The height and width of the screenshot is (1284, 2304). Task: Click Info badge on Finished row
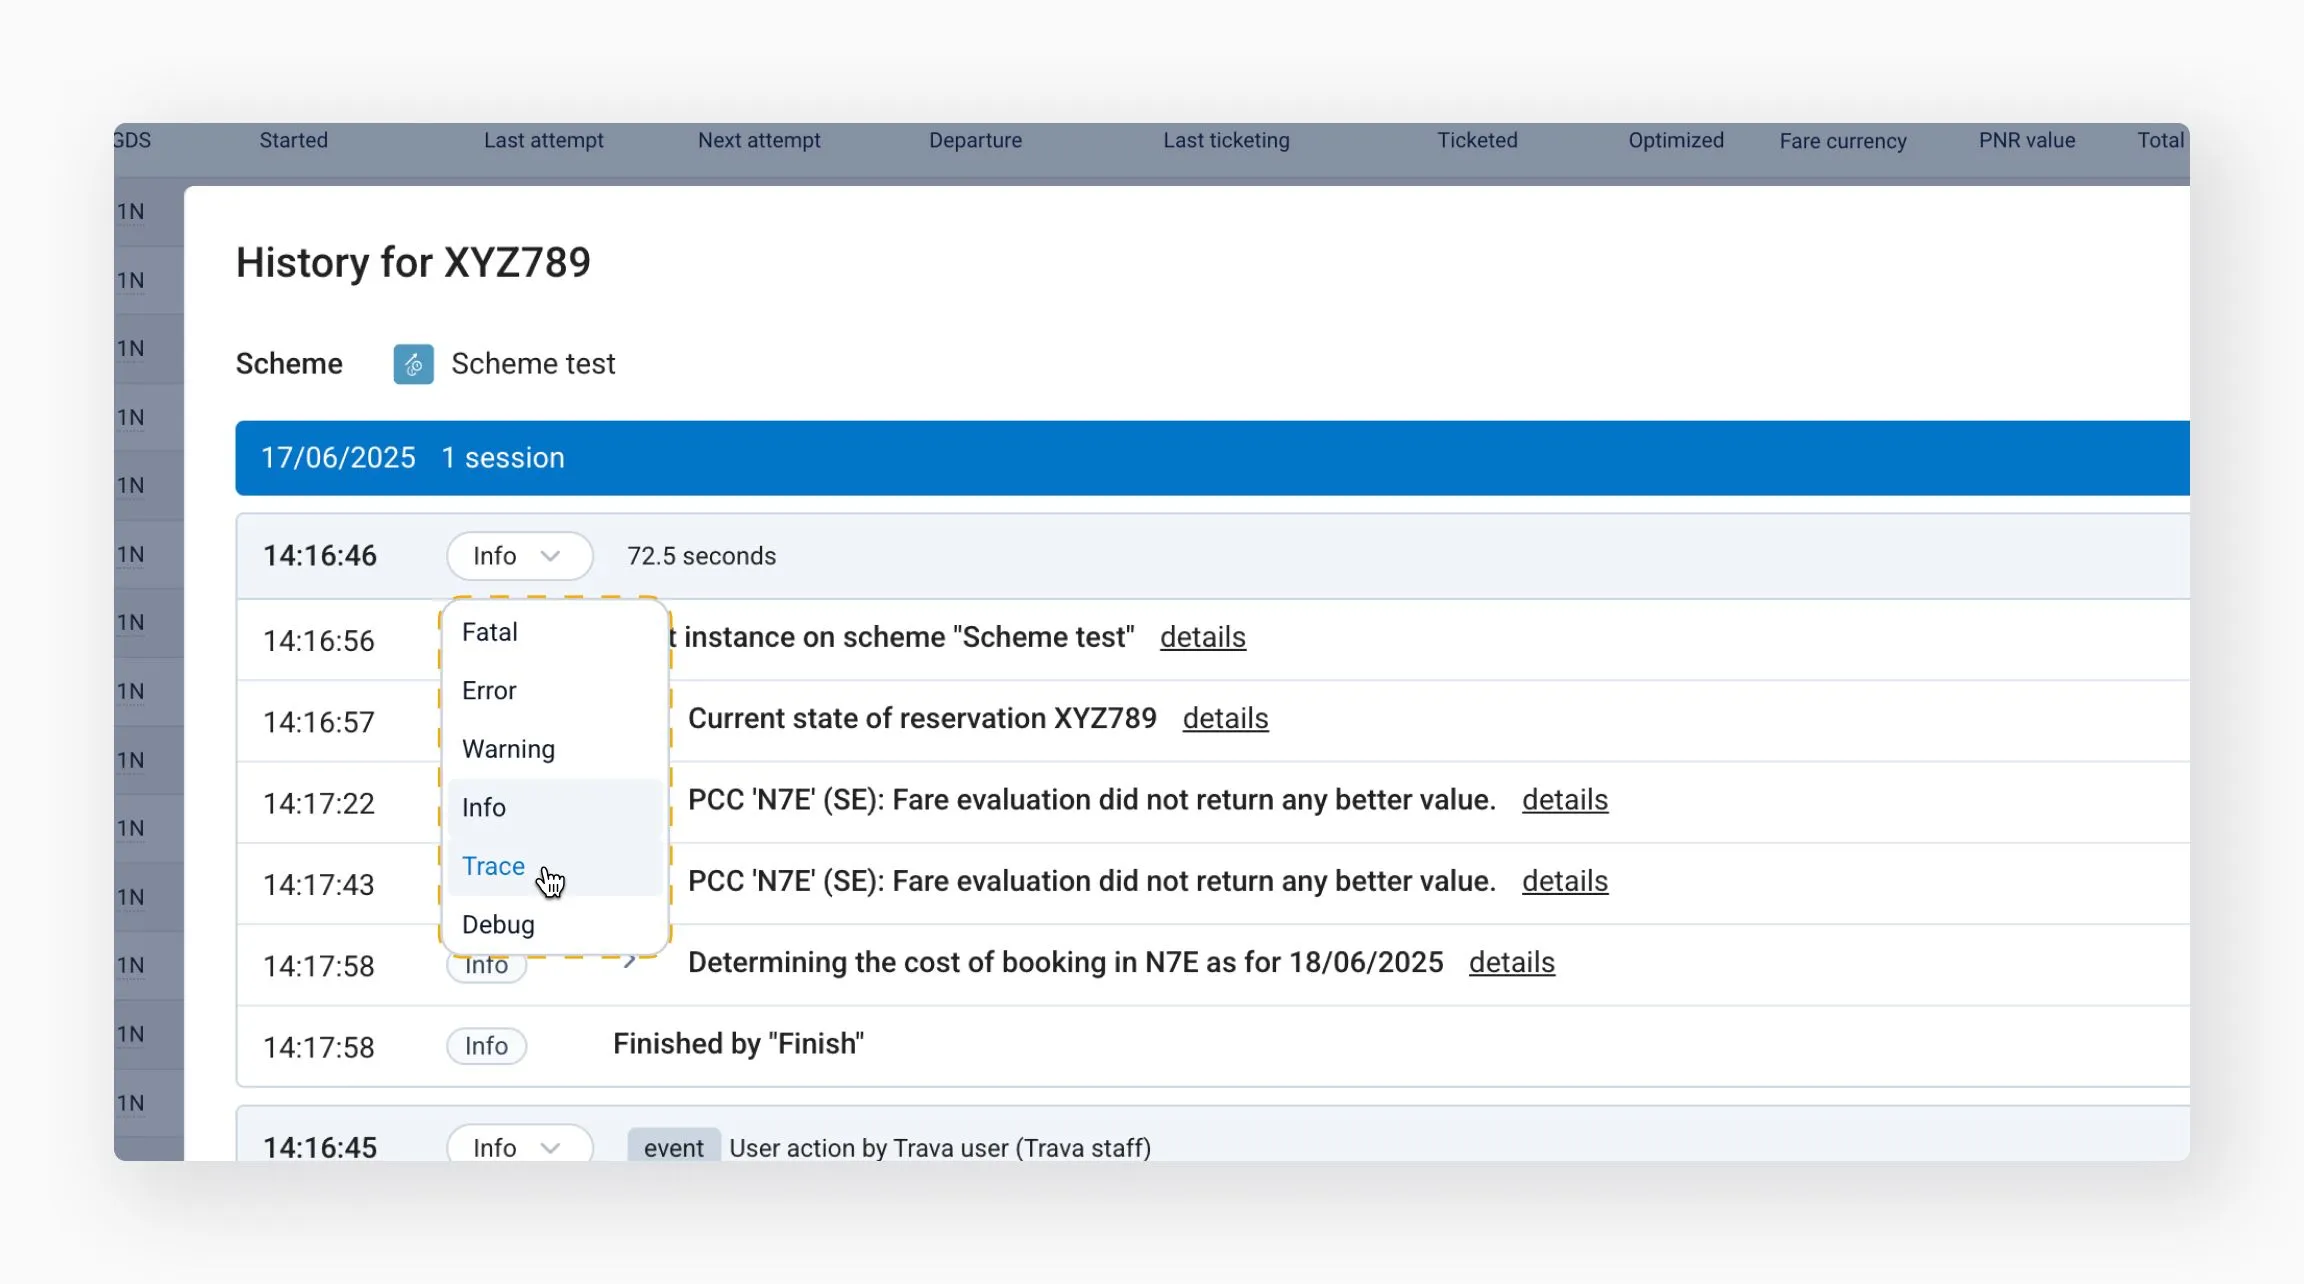(486, 1046)
